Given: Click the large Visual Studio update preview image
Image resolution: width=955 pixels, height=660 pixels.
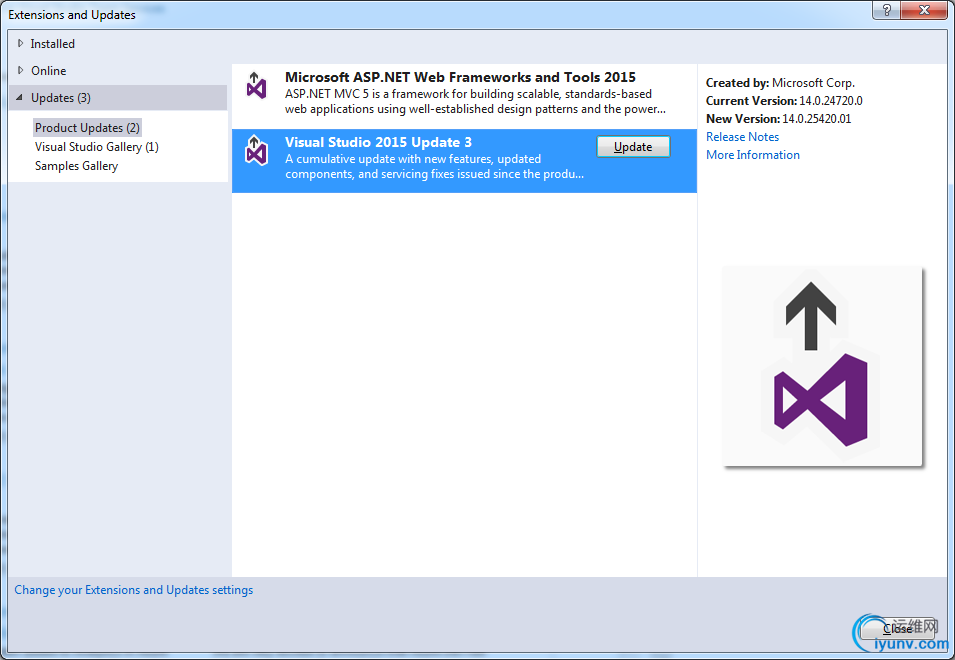Looking at the screenshot, I should tap(822, 367).
